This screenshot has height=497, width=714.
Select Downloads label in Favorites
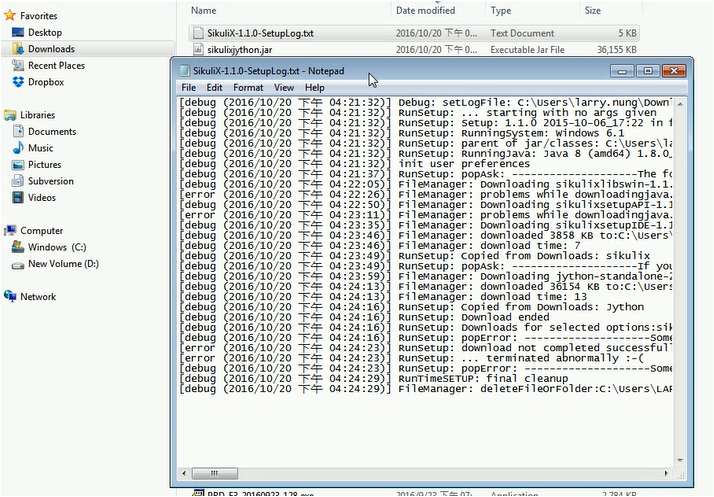[x=51, y=49]
